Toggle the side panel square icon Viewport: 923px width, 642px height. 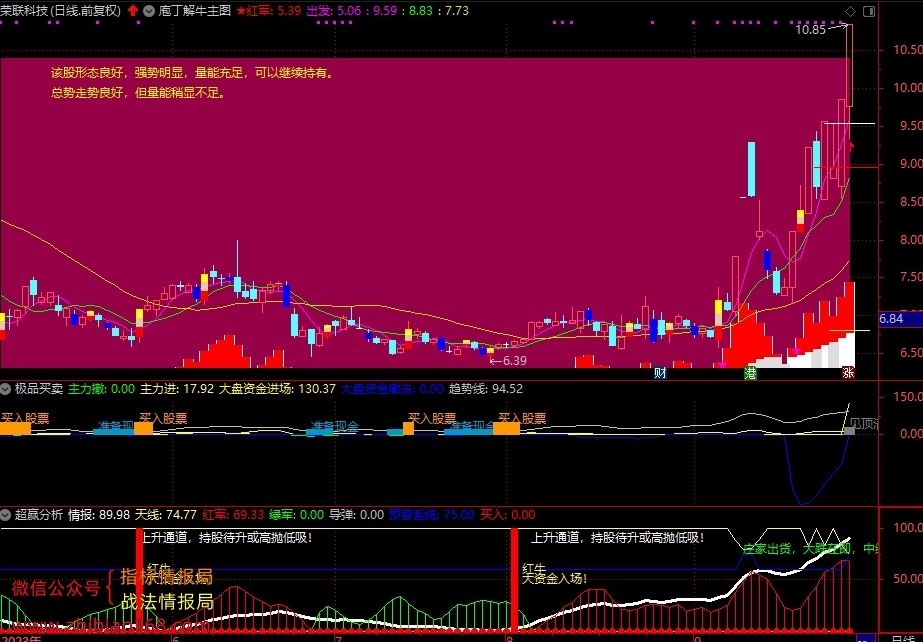coord(869,11)
